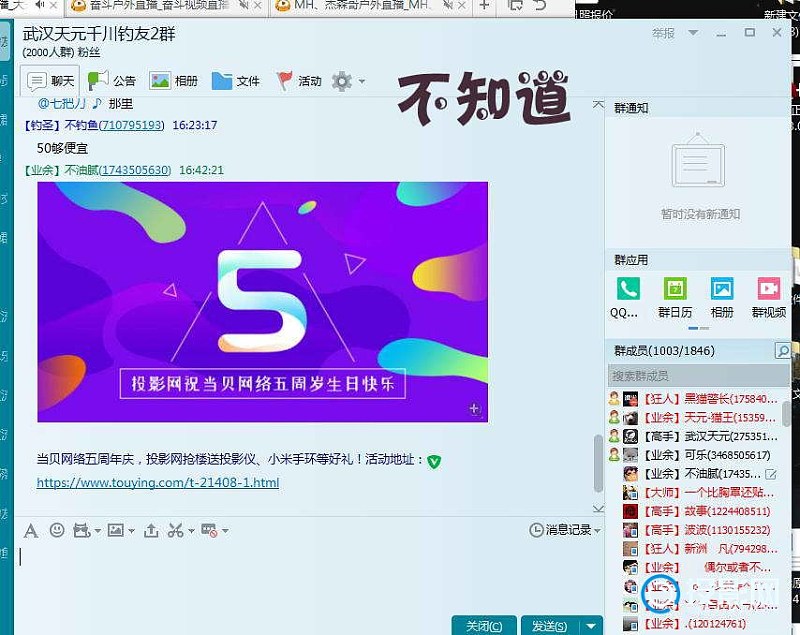800x635 pixels.
Task: Expand the scissors screenshot dropdown arrow
Action: (191, 531)
